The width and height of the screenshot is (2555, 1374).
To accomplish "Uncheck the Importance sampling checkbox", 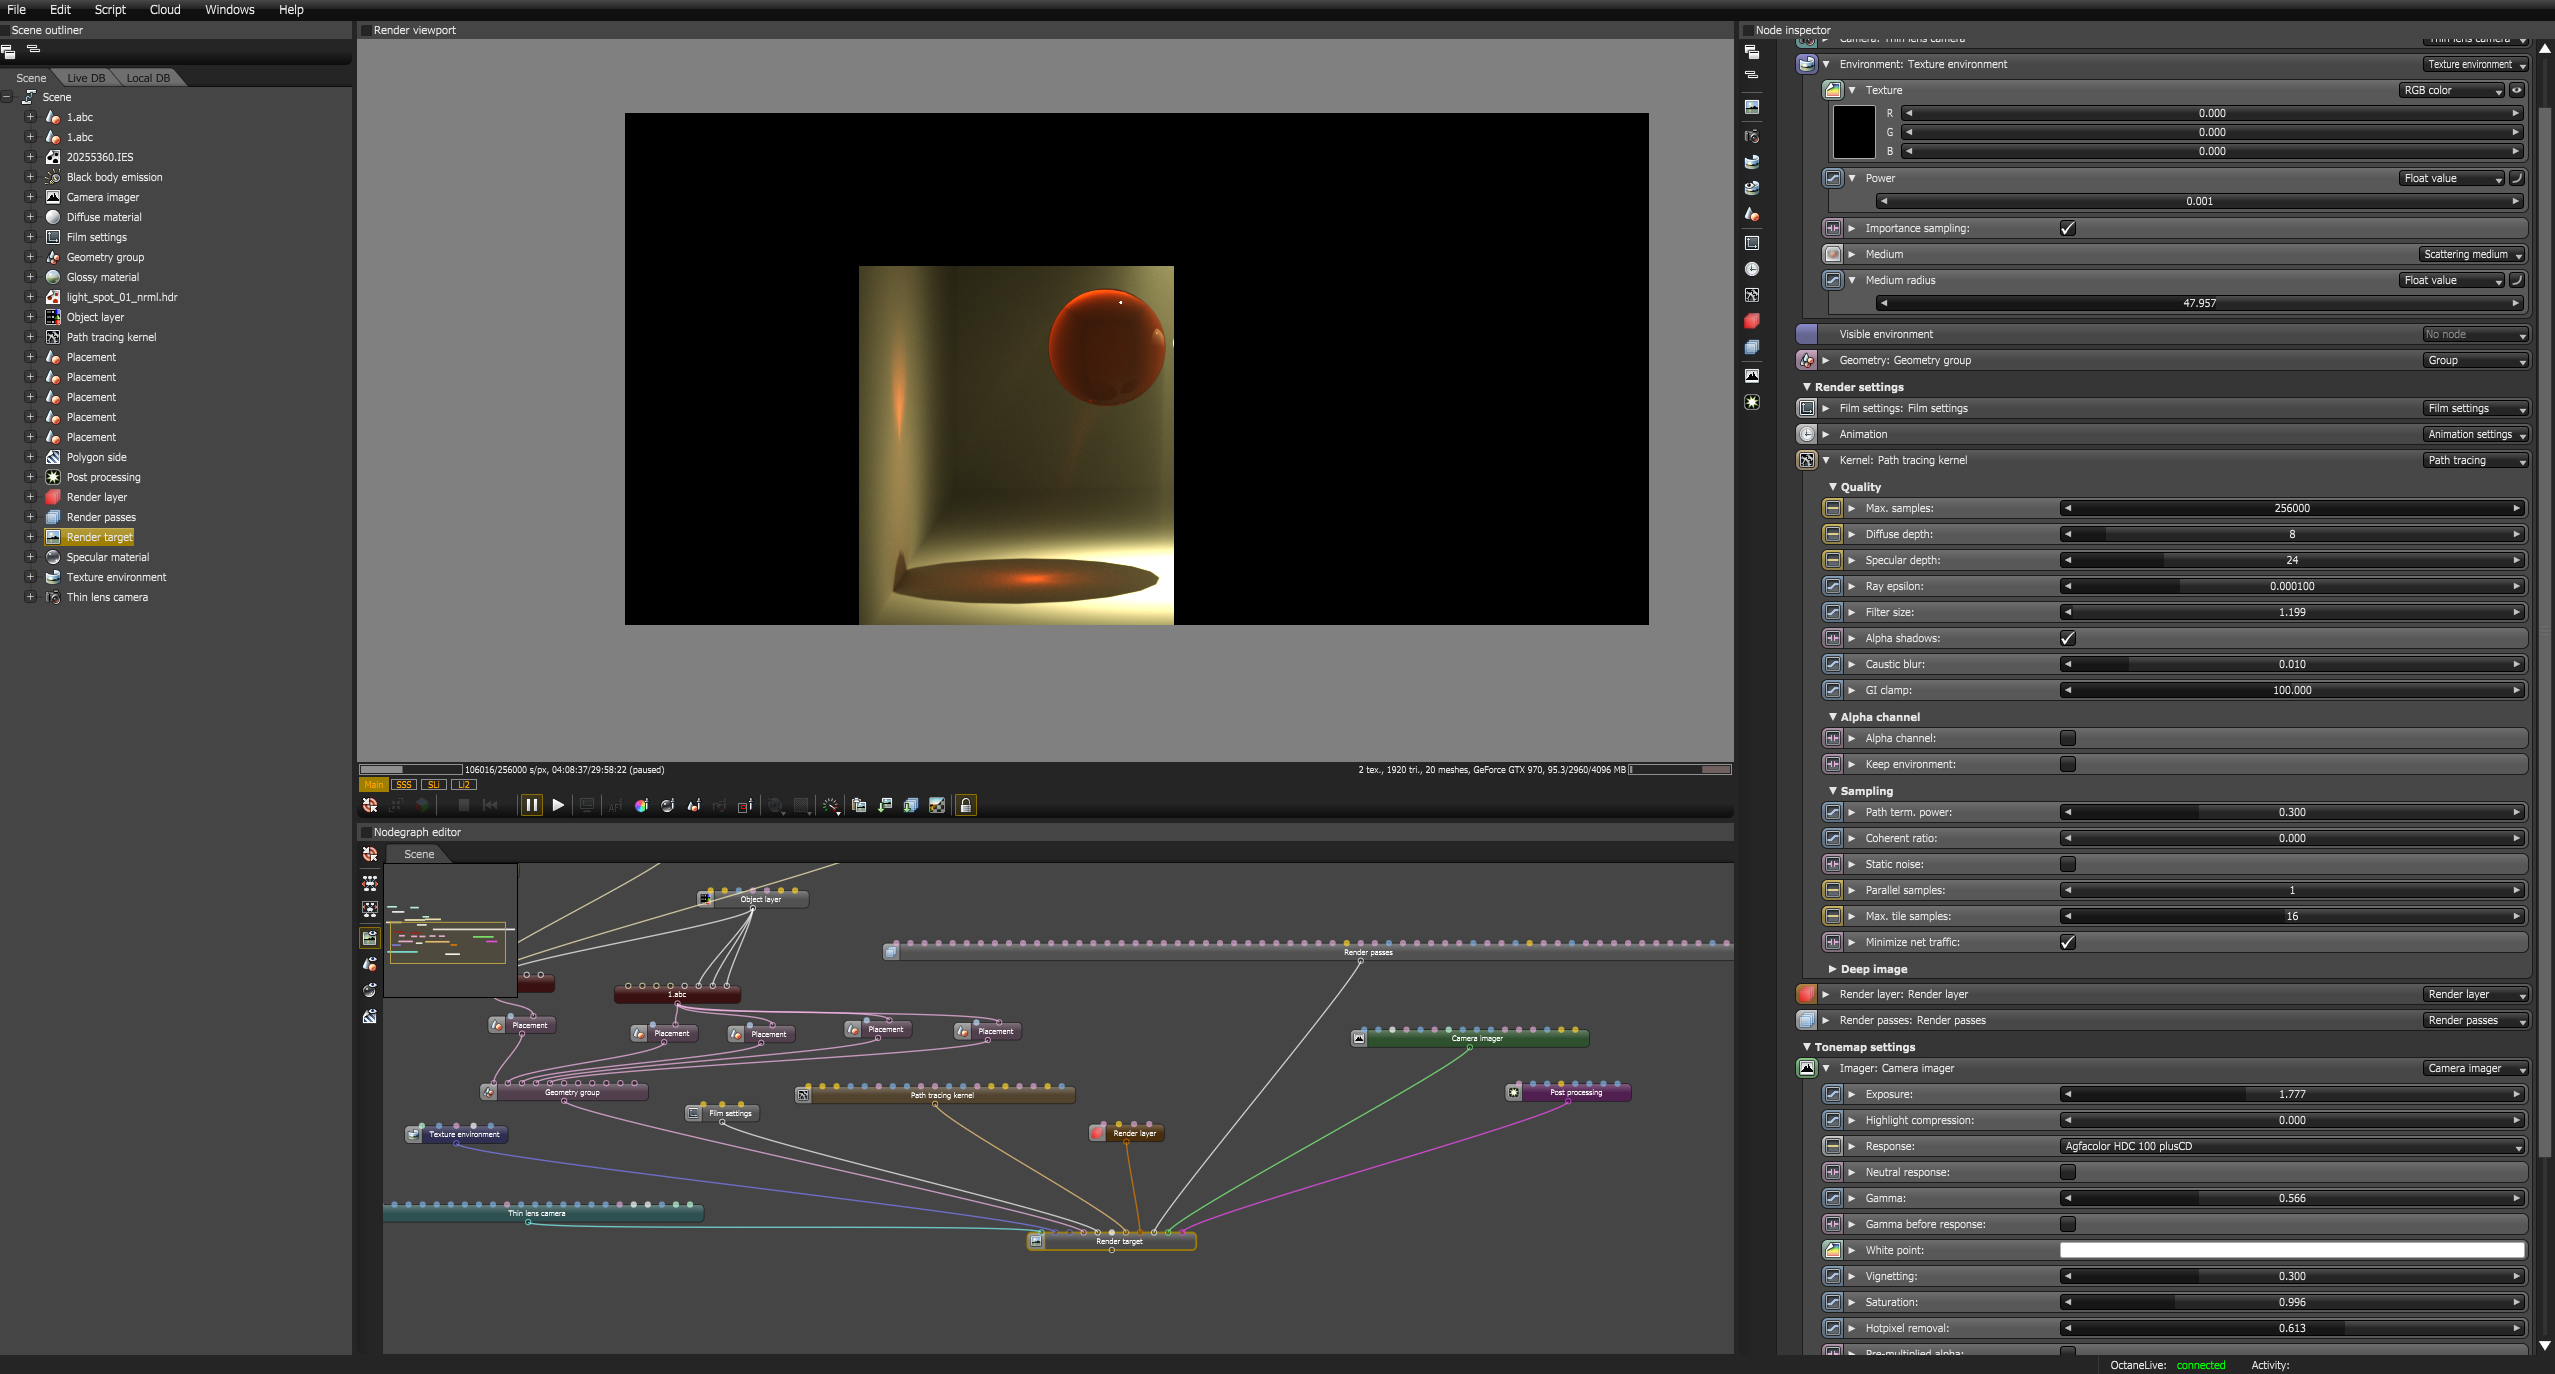I will pos(2068,228).
